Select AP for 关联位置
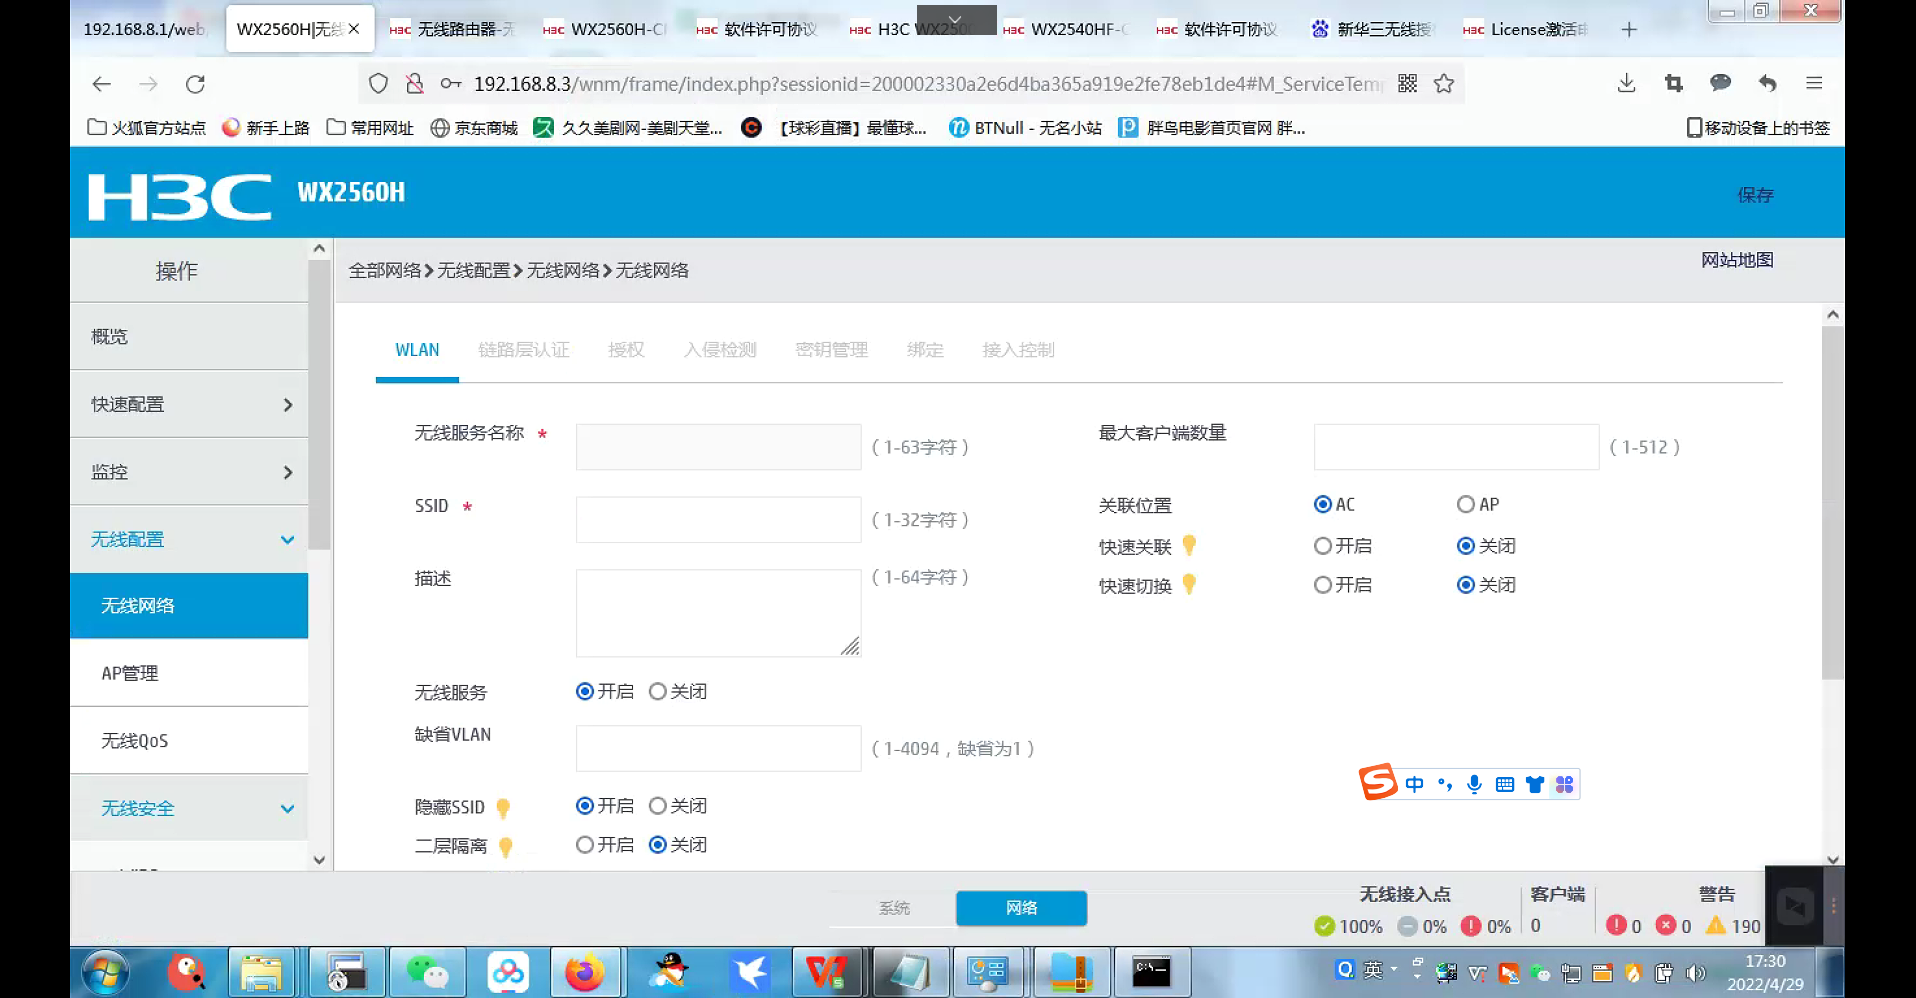This screenshot has height=998, width=1916. point(1466,505)
